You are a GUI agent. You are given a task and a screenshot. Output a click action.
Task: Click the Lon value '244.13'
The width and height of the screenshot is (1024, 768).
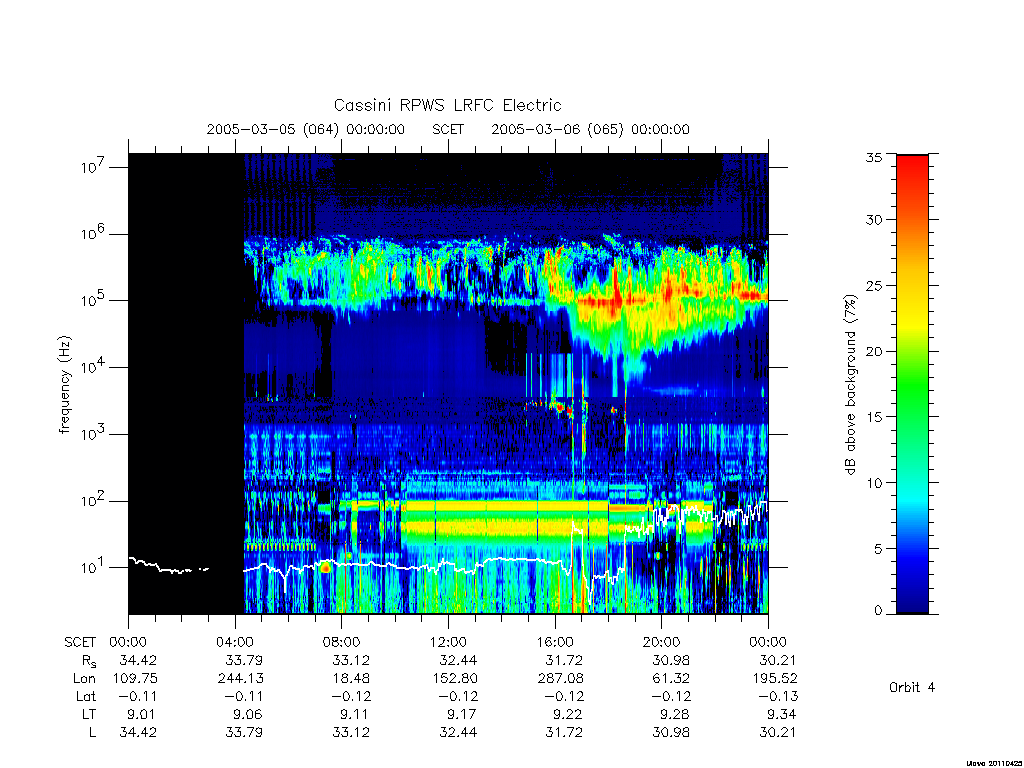click(x=240, y=679)
